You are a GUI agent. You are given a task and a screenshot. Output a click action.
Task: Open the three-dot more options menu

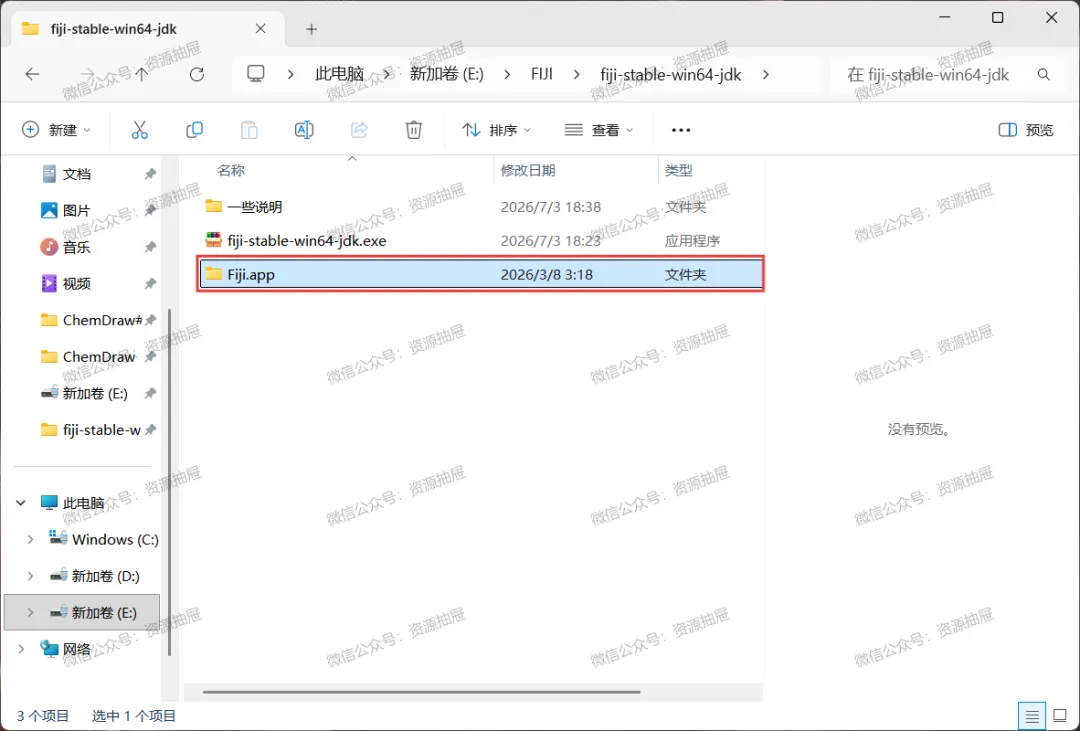(x=681, y=130)
